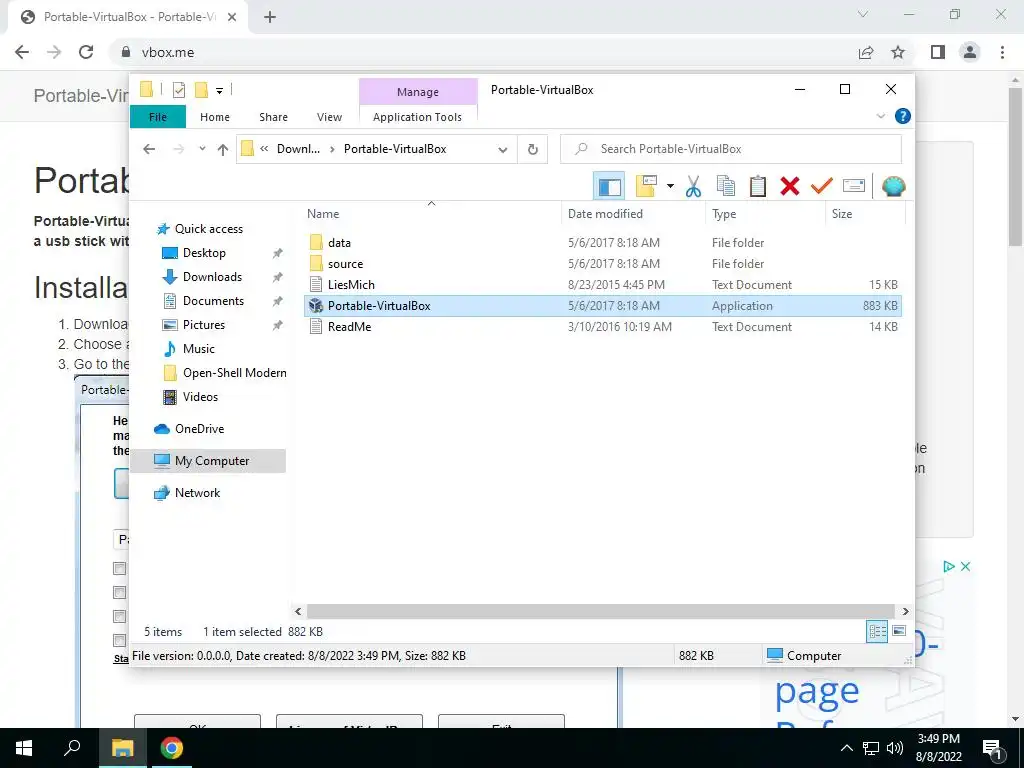Open Customize Quick Access Toolbar dropdown
The height and width of the screenshot is (768, 1024).
coord(219,91)
